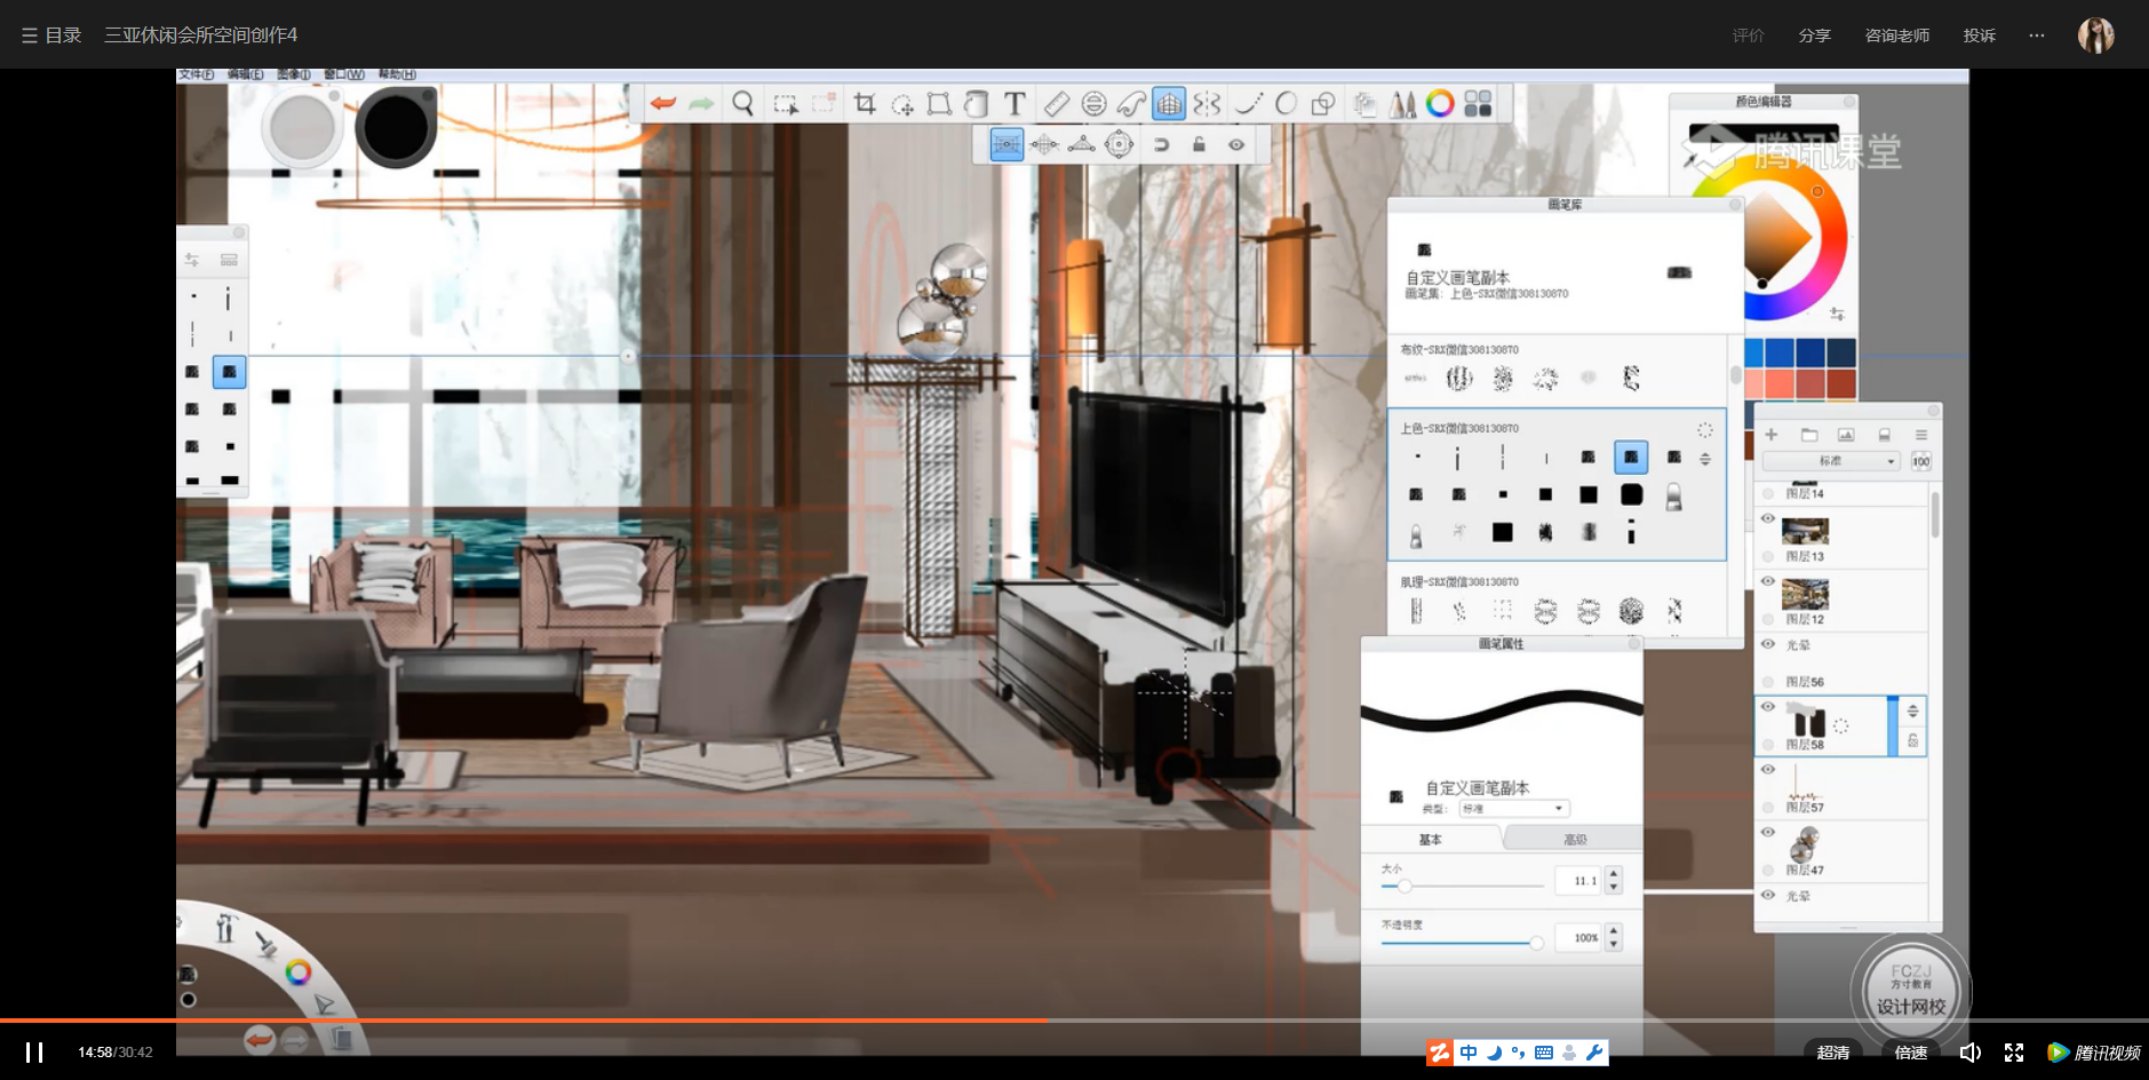The width and height of the screenshot is (2149, 1080).
Task: Switch to the 高级 brush properties tab
Action: click(x=1574, y=839)
